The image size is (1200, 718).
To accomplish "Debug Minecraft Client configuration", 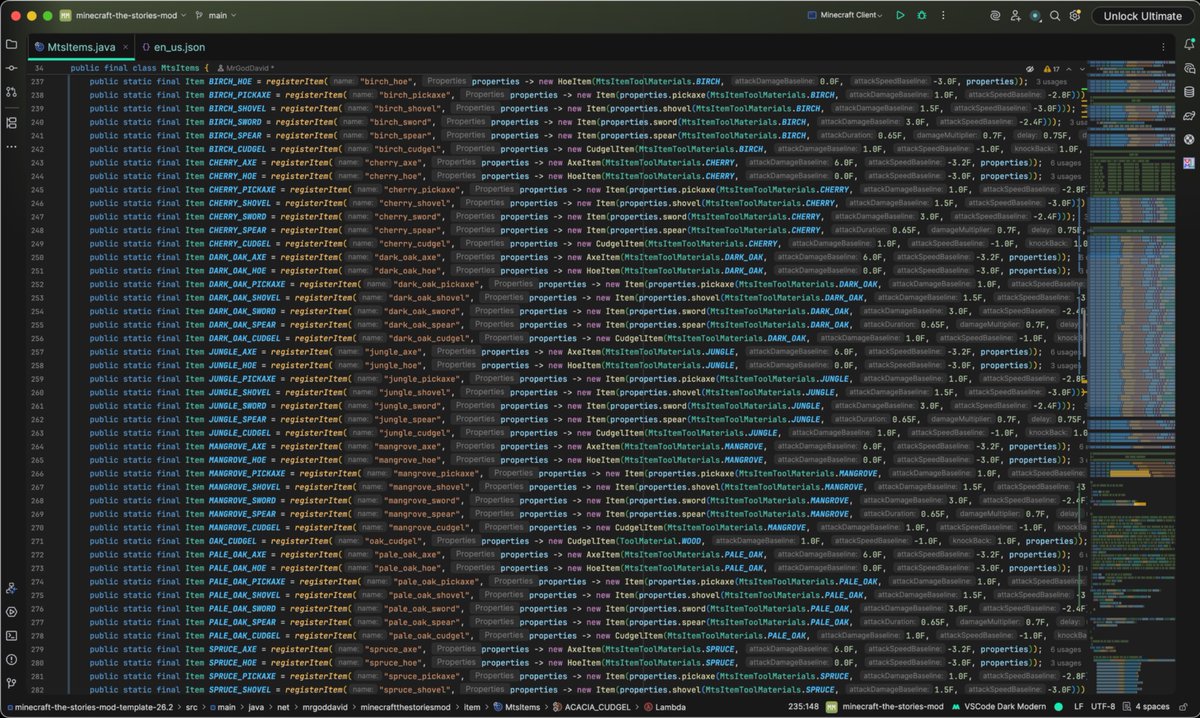I will [x=921, y=16].
